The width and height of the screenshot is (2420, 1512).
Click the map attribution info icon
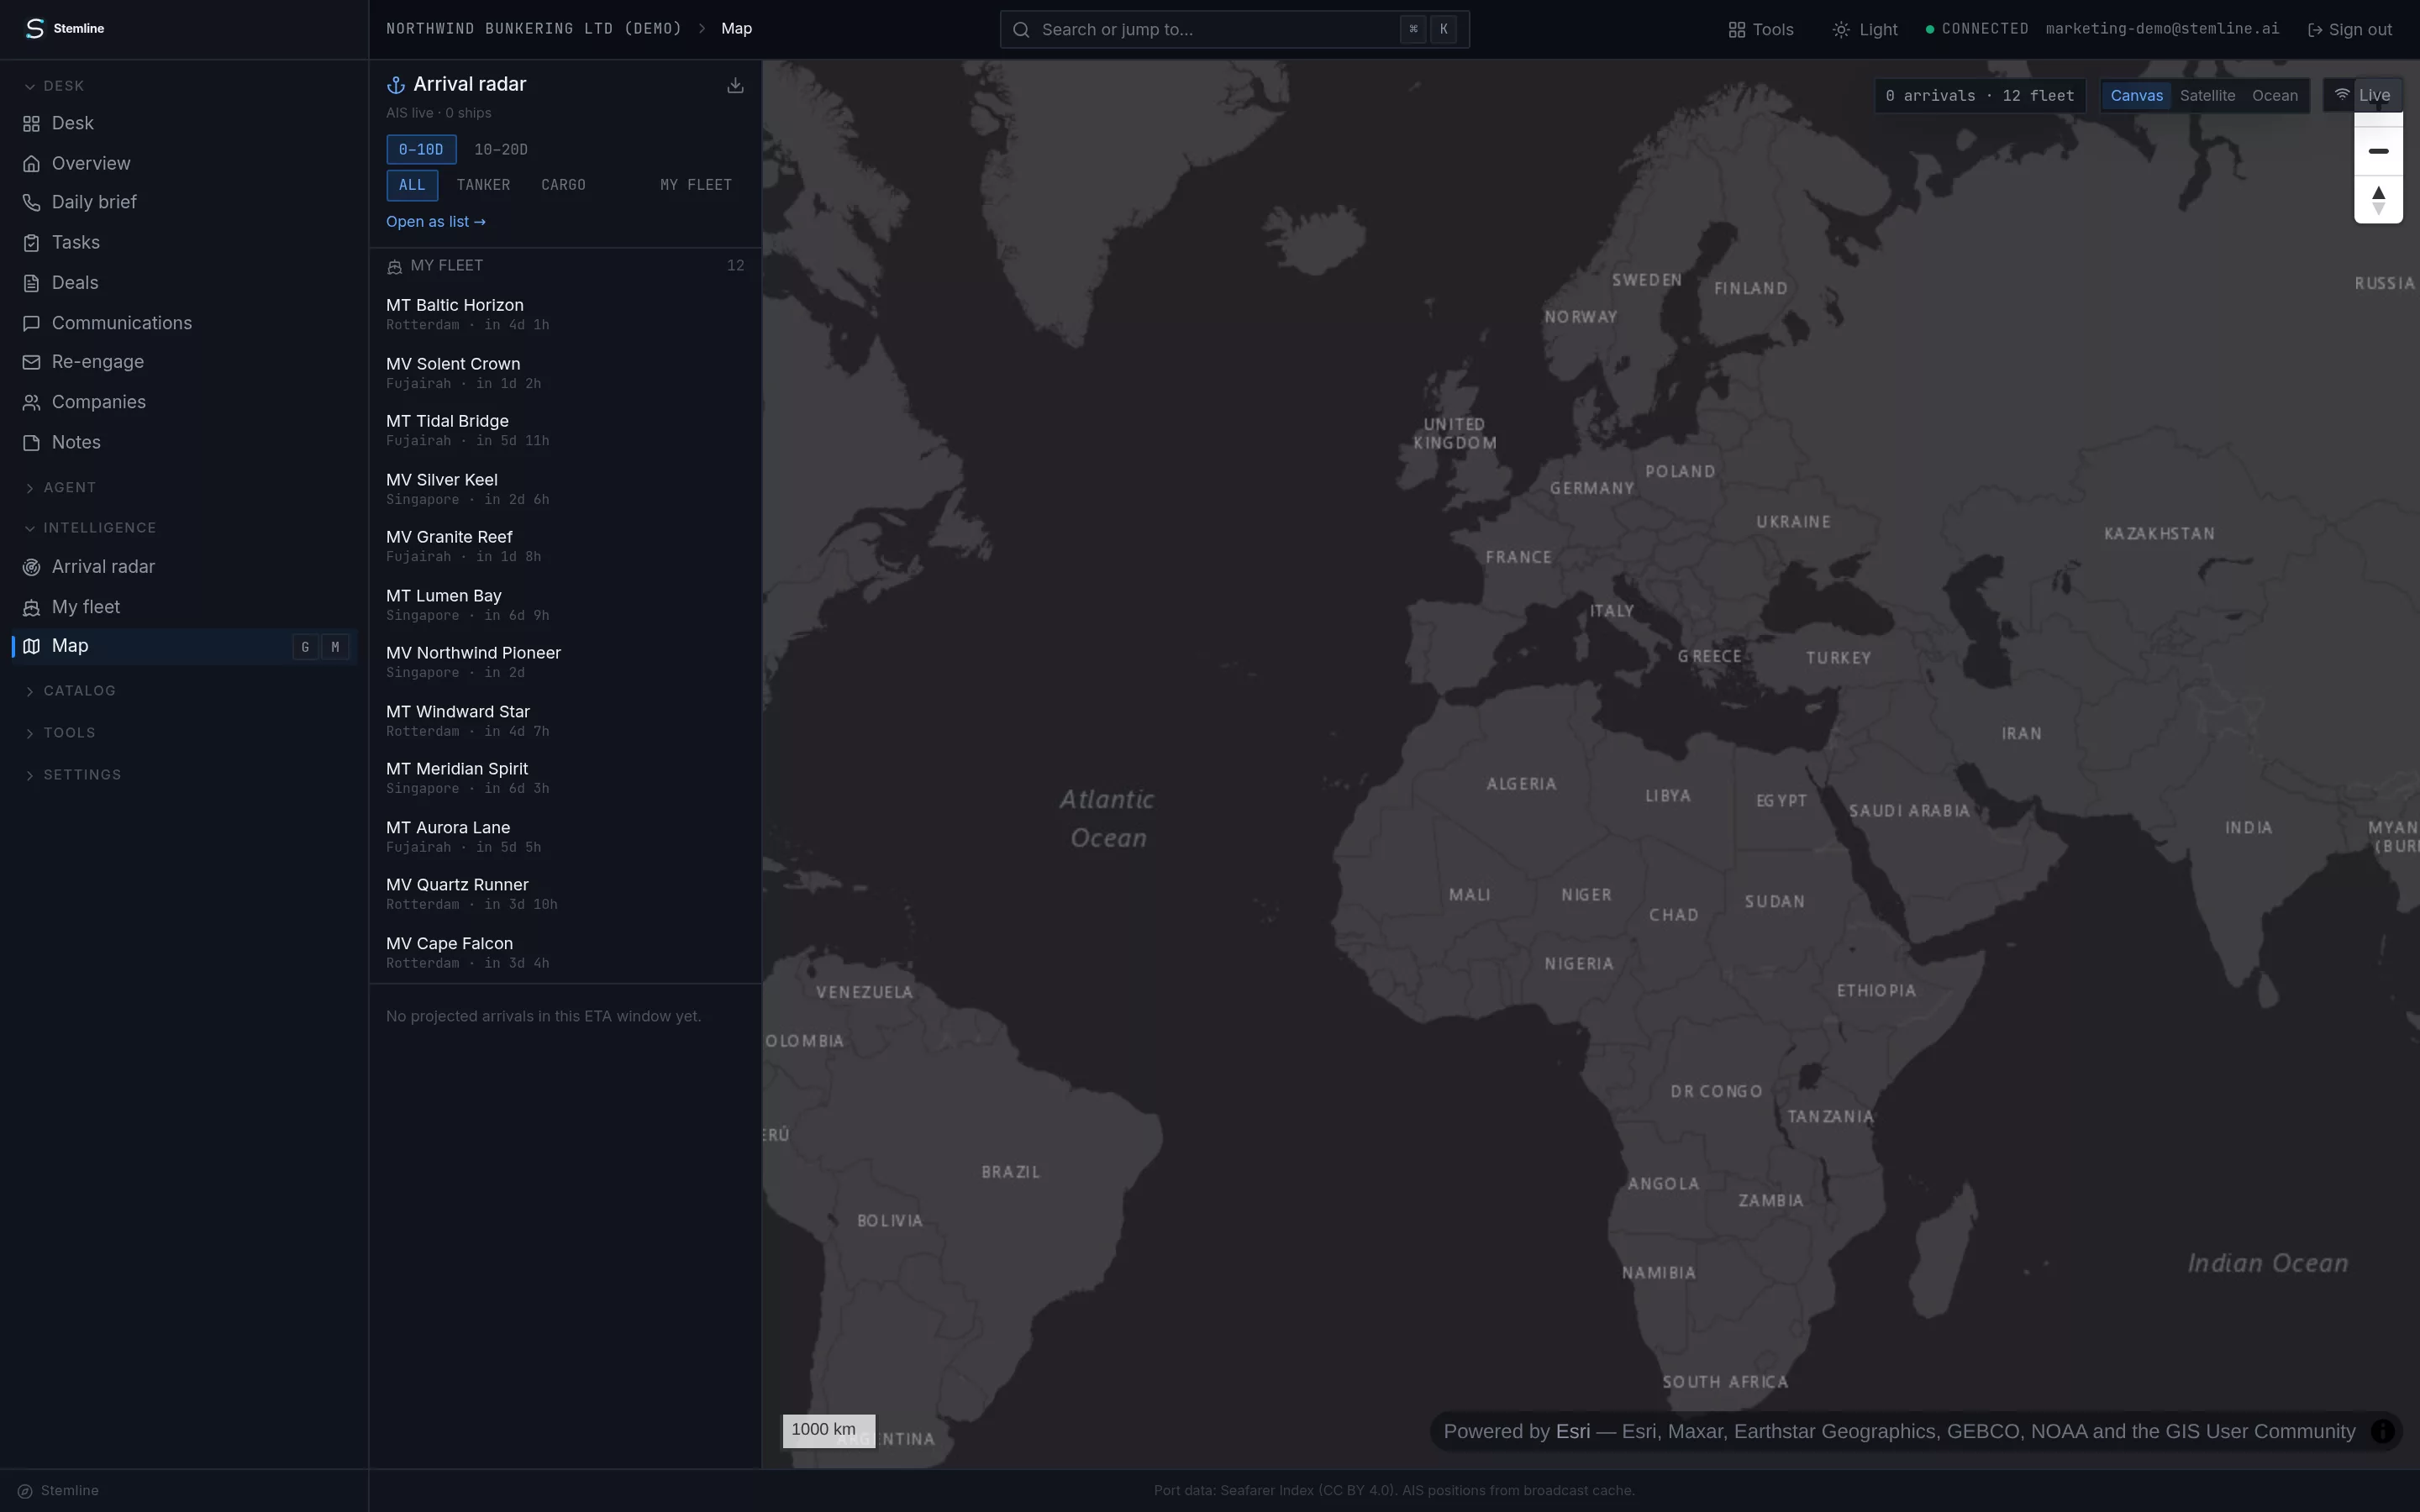coord(2383,1431)
